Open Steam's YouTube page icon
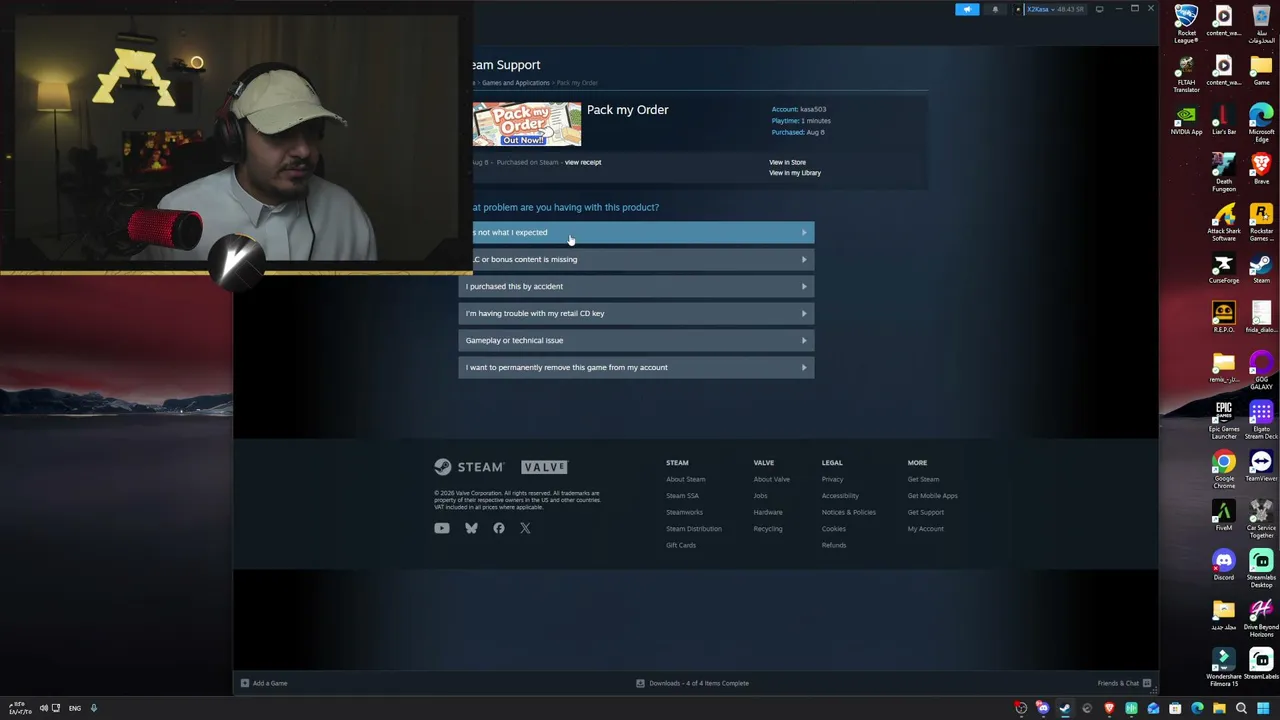1280x720 pixels. 442,528
